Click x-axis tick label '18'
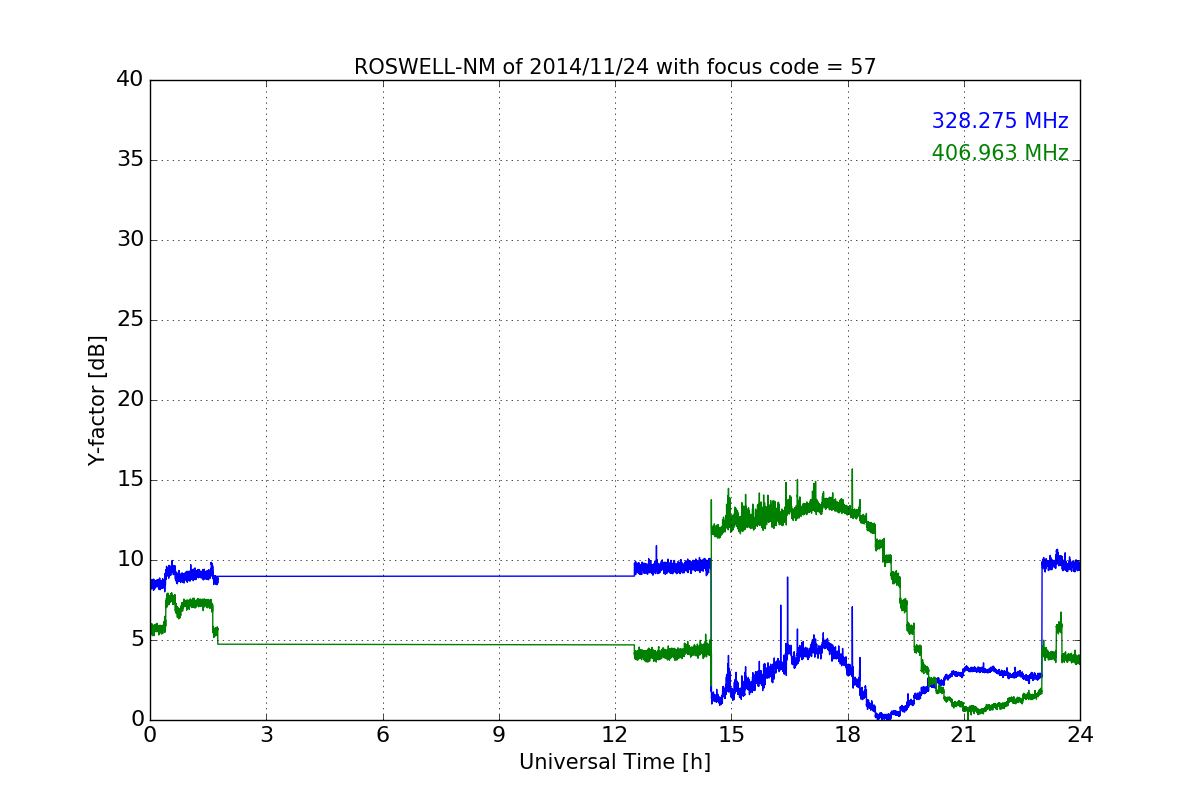The width and height of the screenshot is (1200, 800). pos(848,735)
